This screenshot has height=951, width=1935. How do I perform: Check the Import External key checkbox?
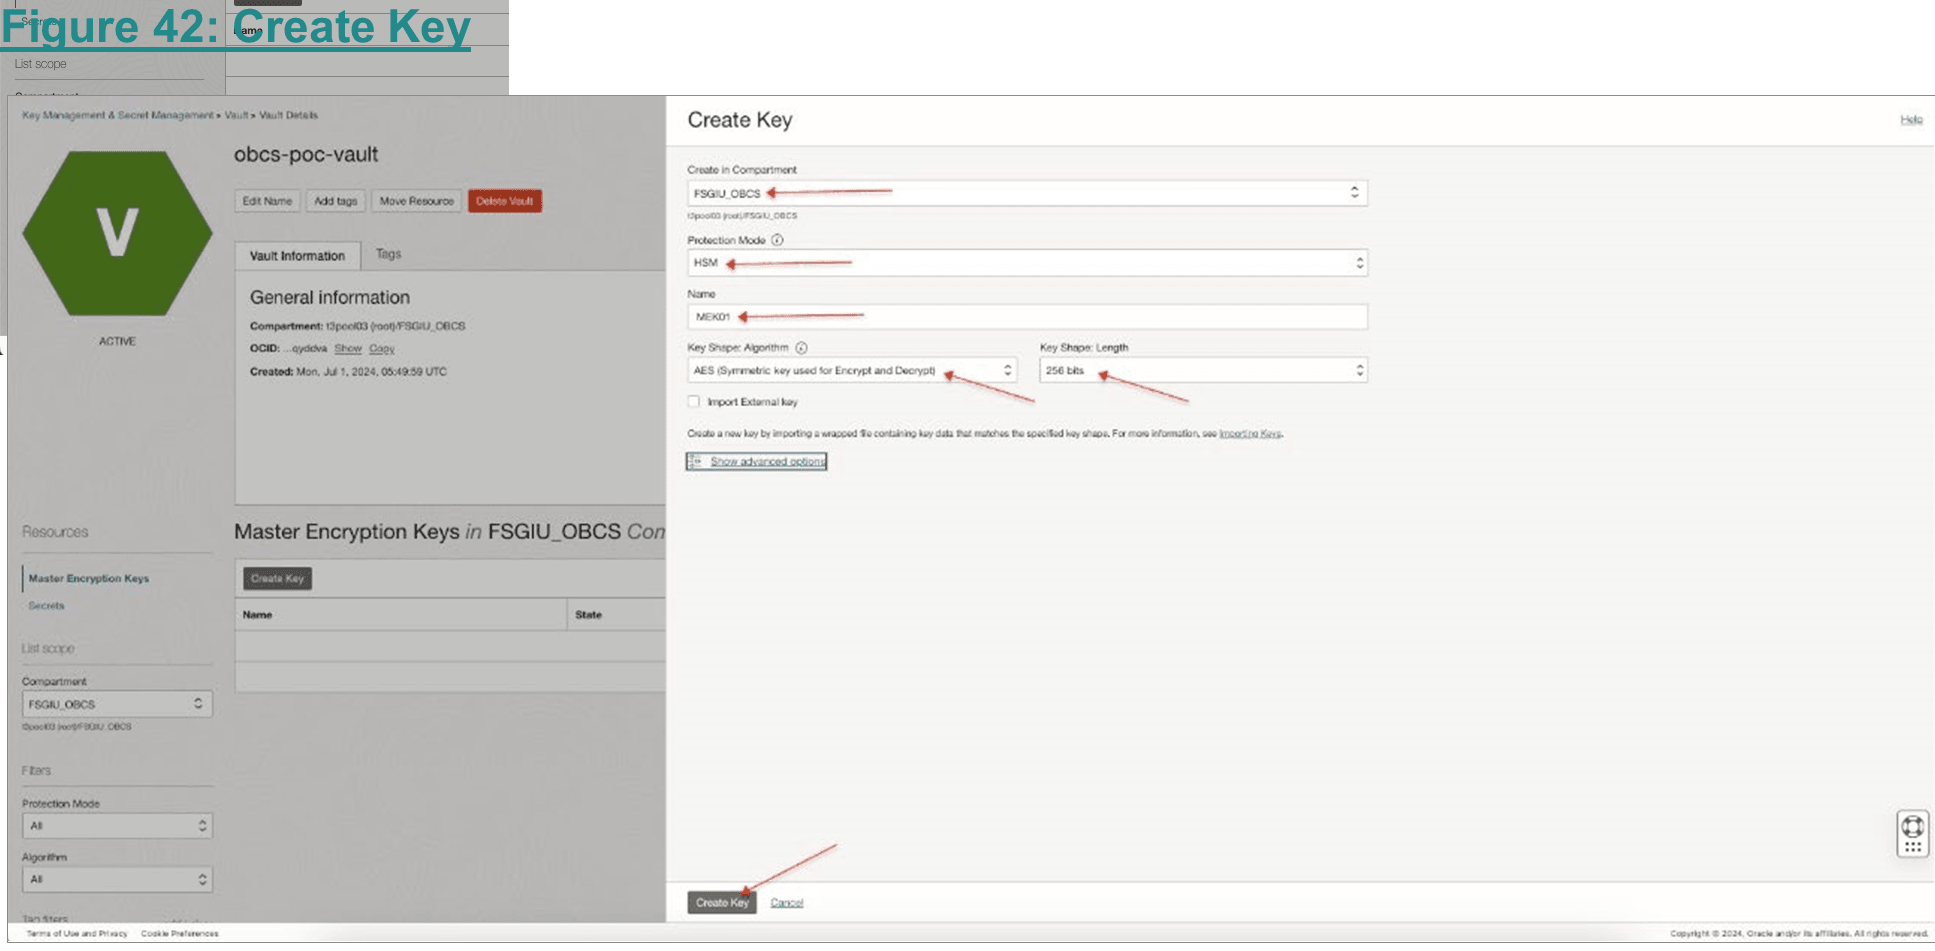tap(693, 402)
